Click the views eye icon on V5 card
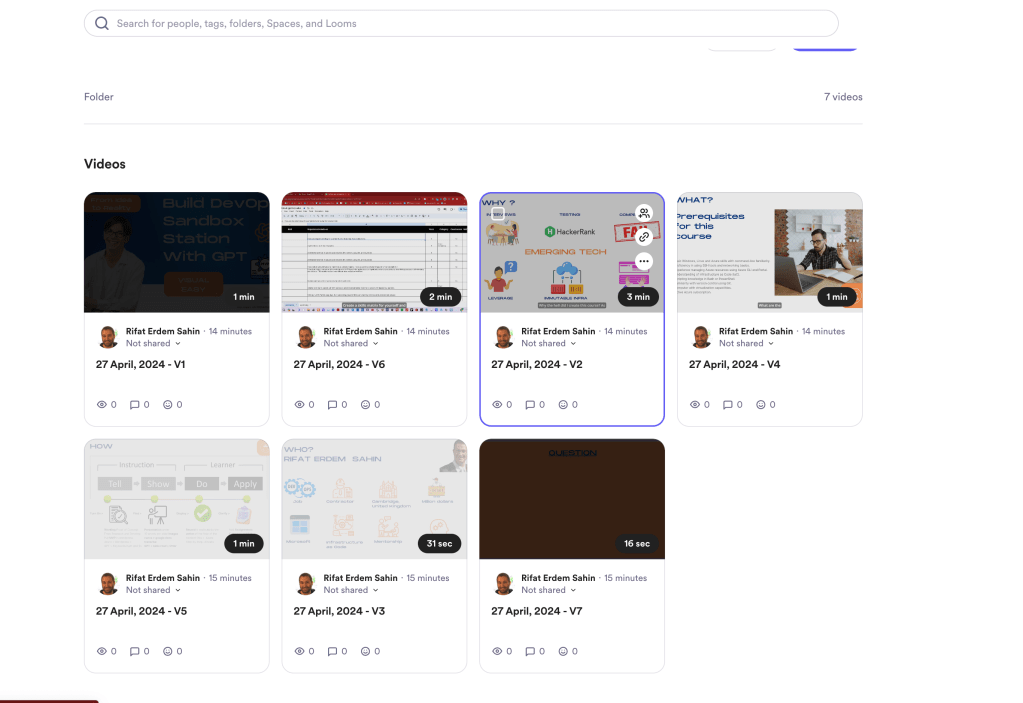Screen dimensions: 1023x703 point(102,651)
